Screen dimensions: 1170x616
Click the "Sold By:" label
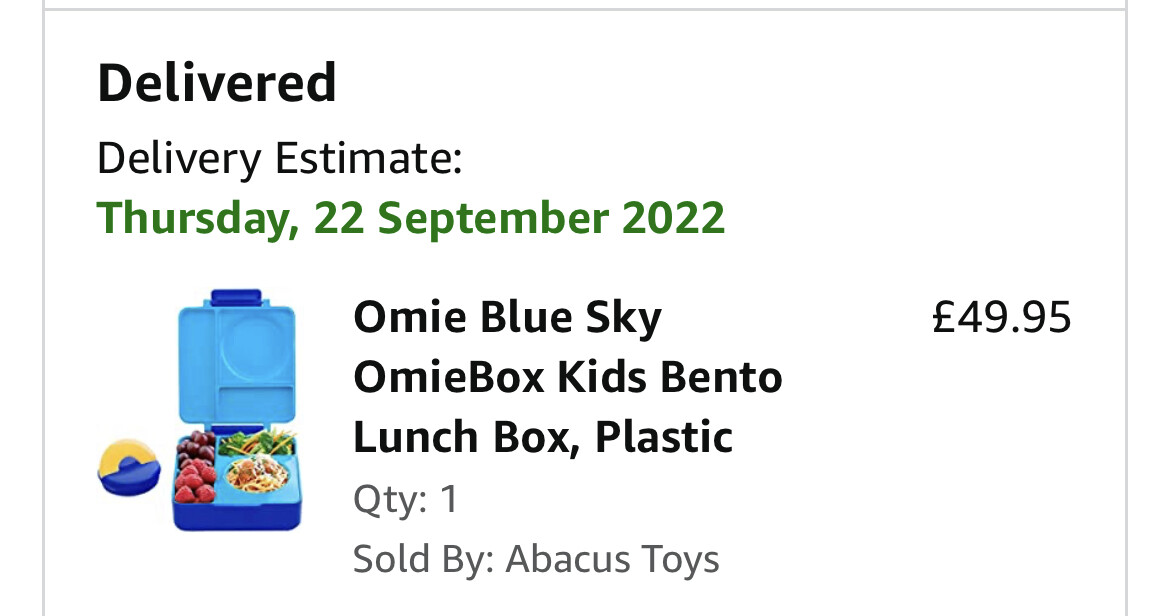pos(423,559)
